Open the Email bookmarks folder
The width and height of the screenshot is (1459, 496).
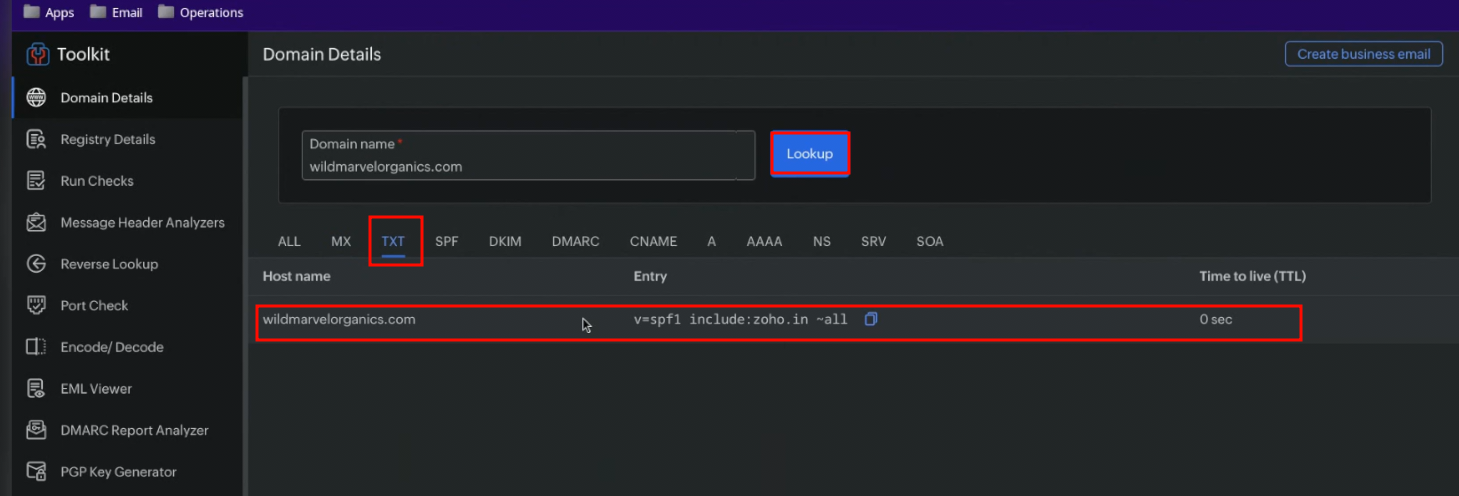(x=116, y=13)
